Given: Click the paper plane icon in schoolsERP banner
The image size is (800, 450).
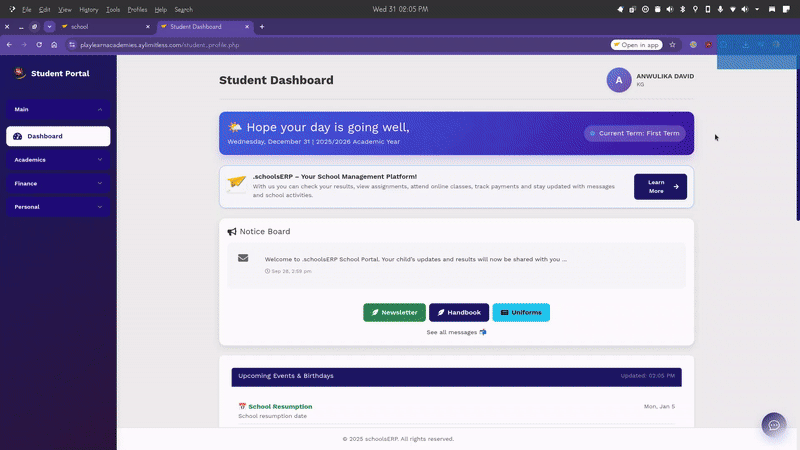Looking at the screenshot, I should [237, 183].
